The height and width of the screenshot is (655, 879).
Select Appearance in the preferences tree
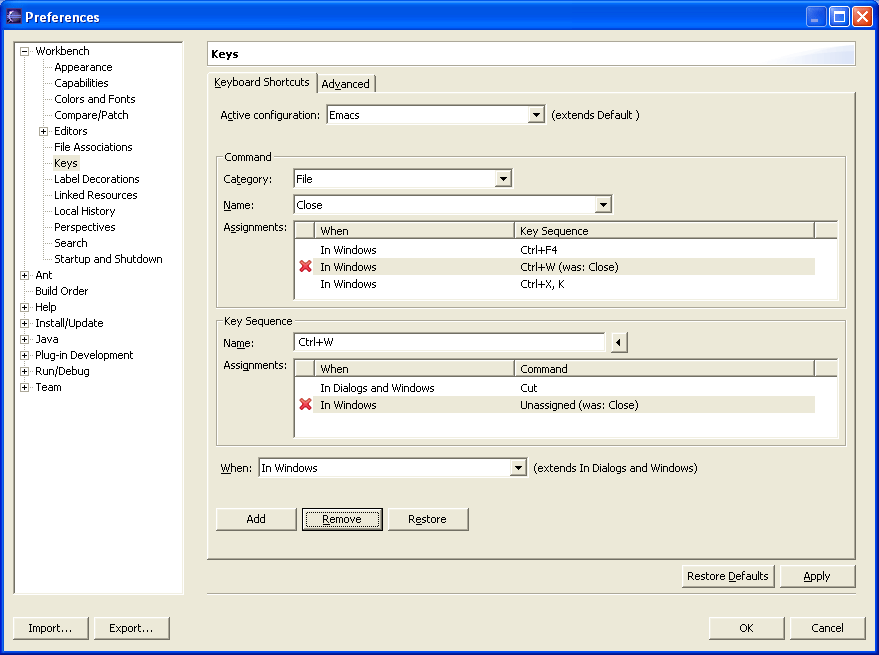(x=83, y=67)
